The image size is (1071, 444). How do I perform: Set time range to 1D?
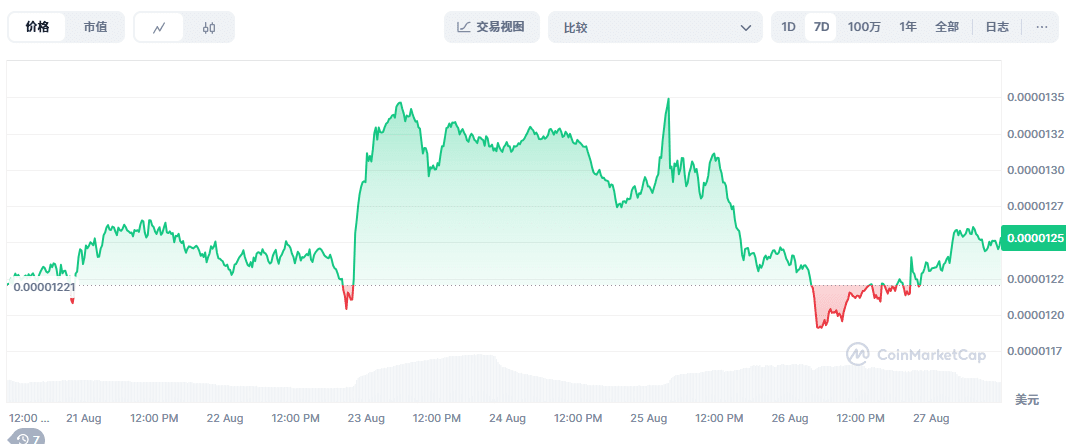788,27
